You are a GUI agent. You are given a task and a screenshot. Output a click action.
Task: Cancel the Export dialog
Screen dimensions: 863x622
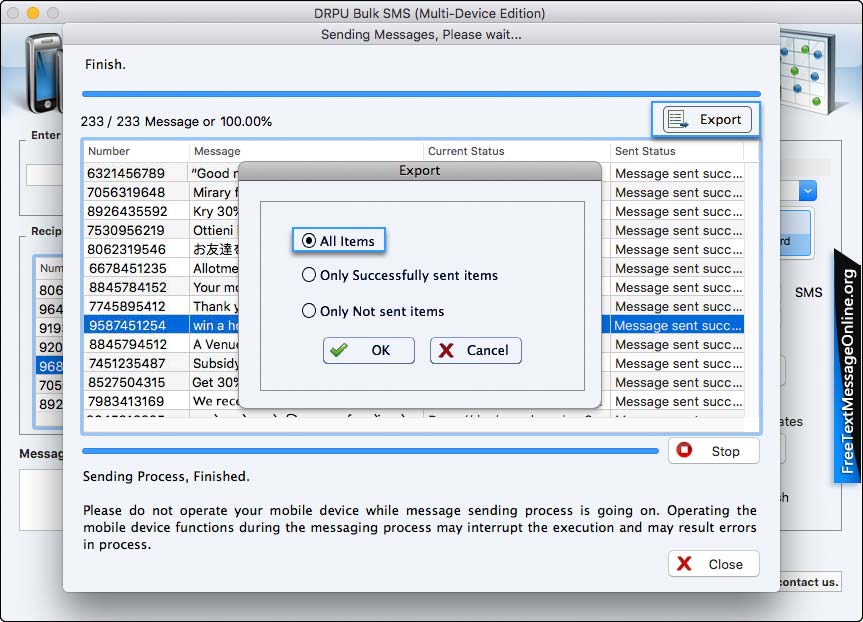(x=476, y=351)
